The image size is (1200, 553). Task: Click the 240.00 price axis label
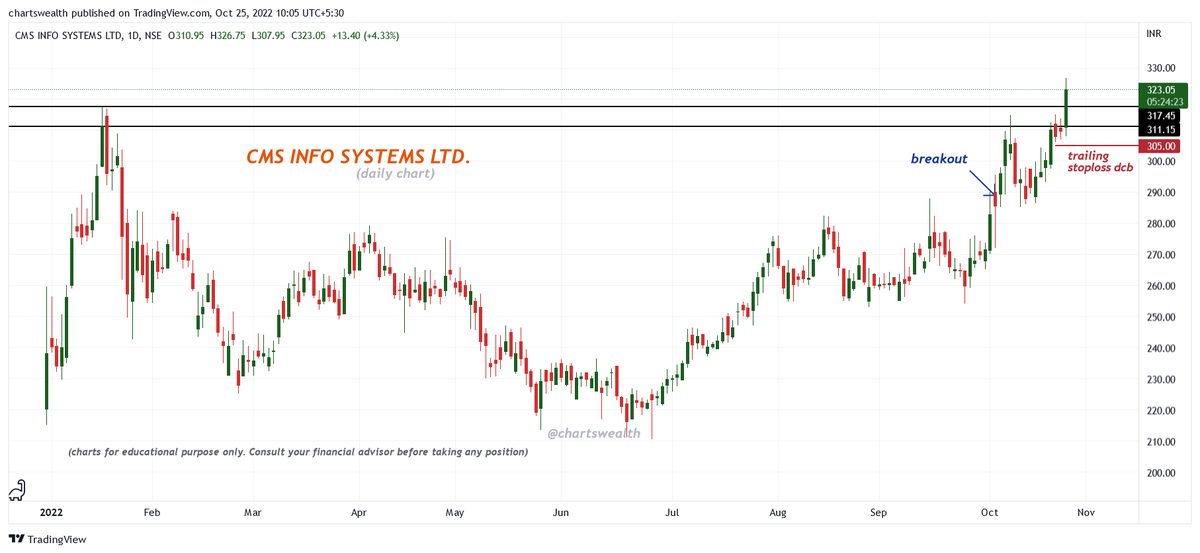pos(1160,348)
